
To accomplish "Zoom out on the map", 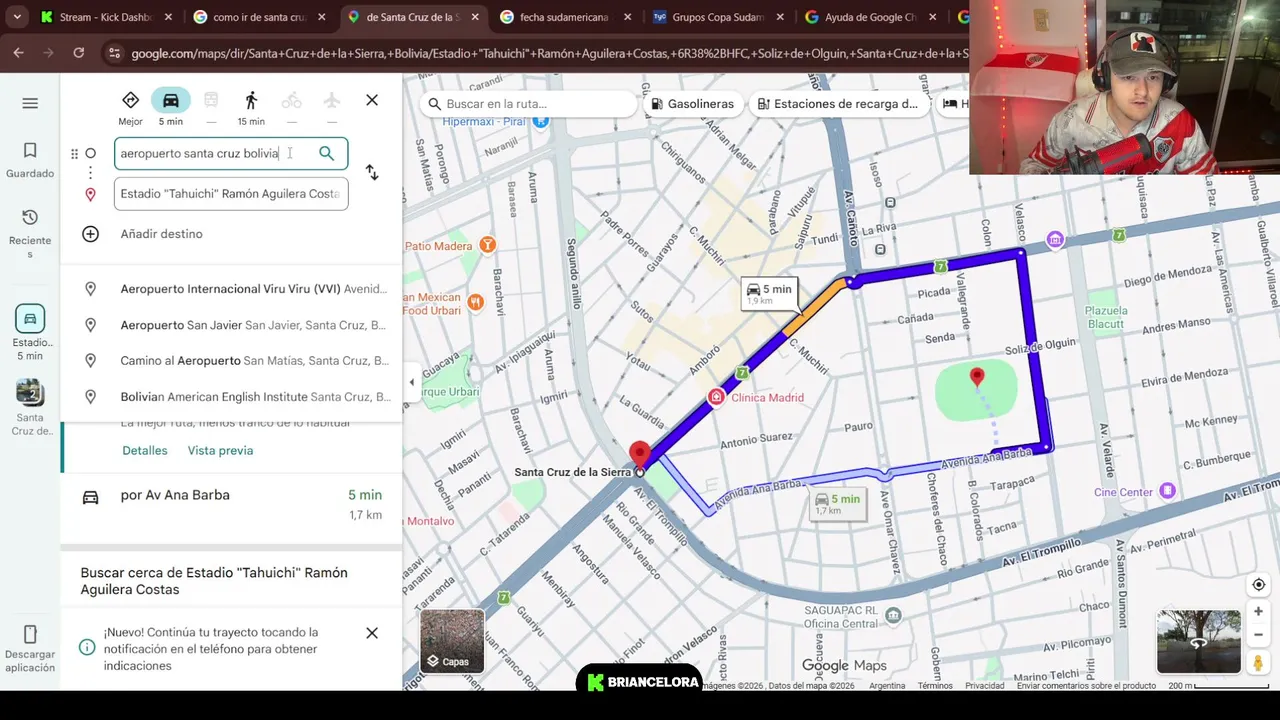I will [x=1258, y=635].
